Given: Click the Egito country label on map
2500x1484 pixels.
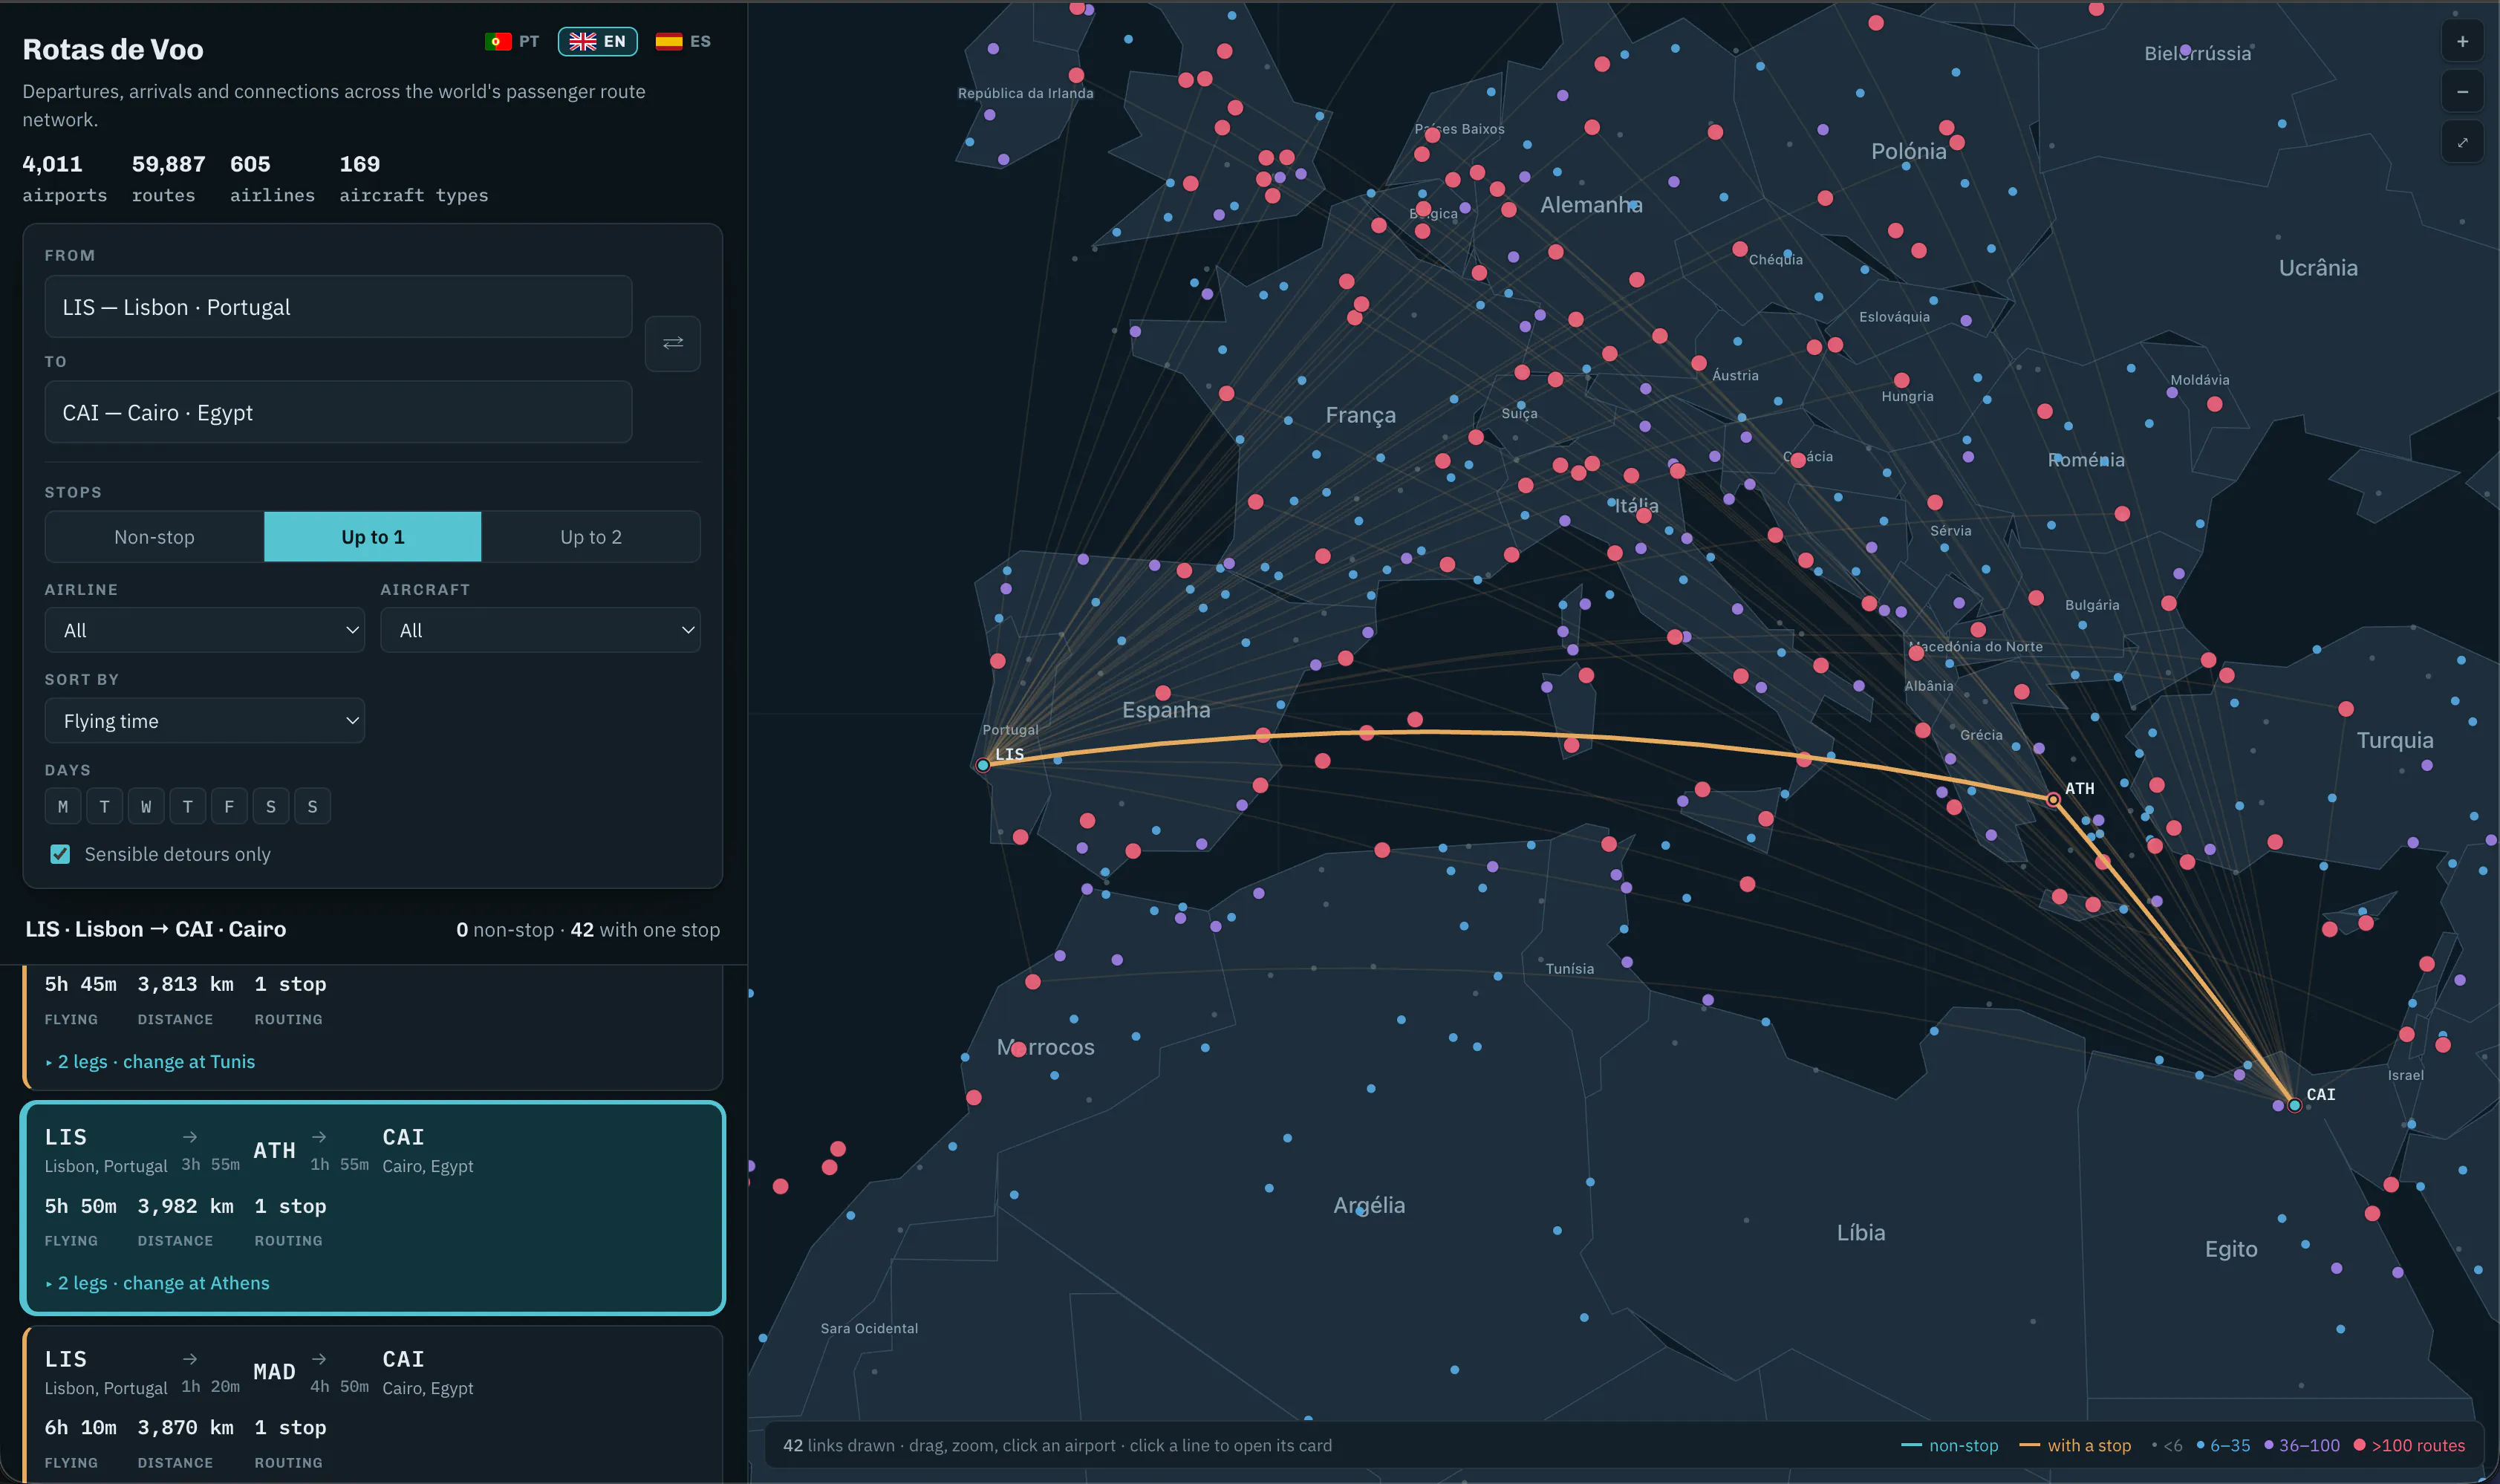Looking at the screenshot, I should 2231,1249.
